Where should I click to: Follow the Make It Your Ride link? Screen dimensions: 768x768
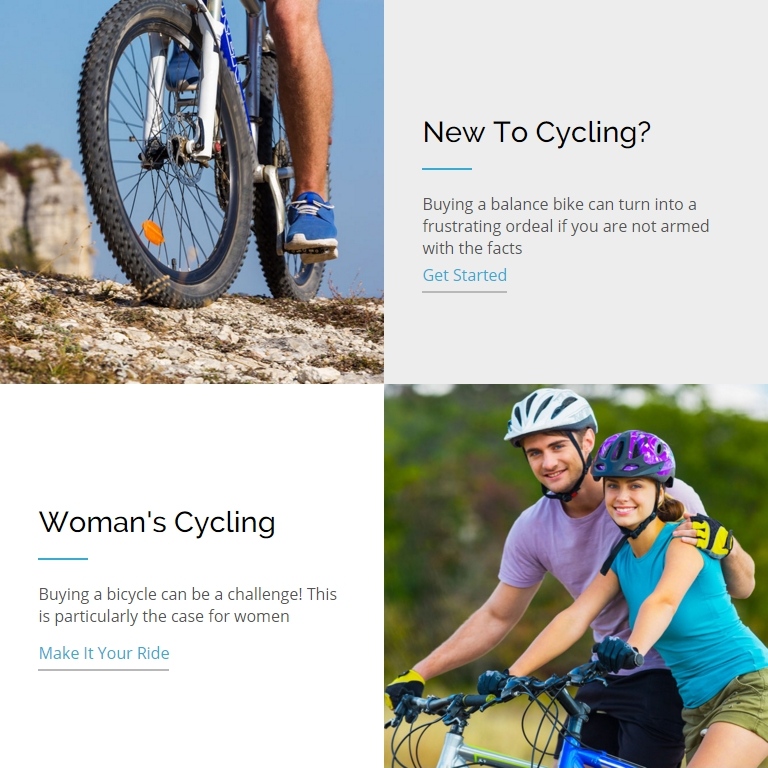coord(104,653)
